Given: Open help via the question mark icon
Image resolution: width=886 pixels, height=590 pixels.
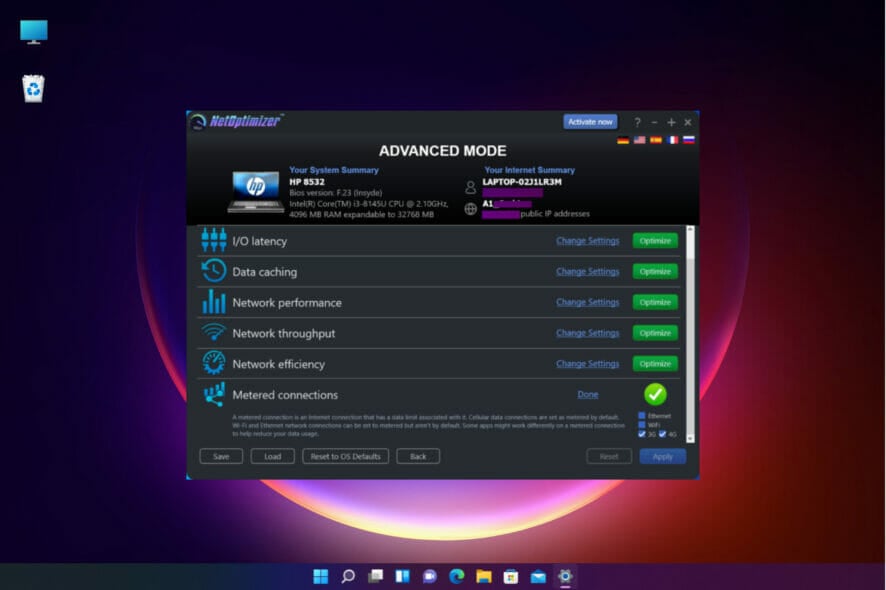Looking at the screenshot, I should click(x=637, y=121).
